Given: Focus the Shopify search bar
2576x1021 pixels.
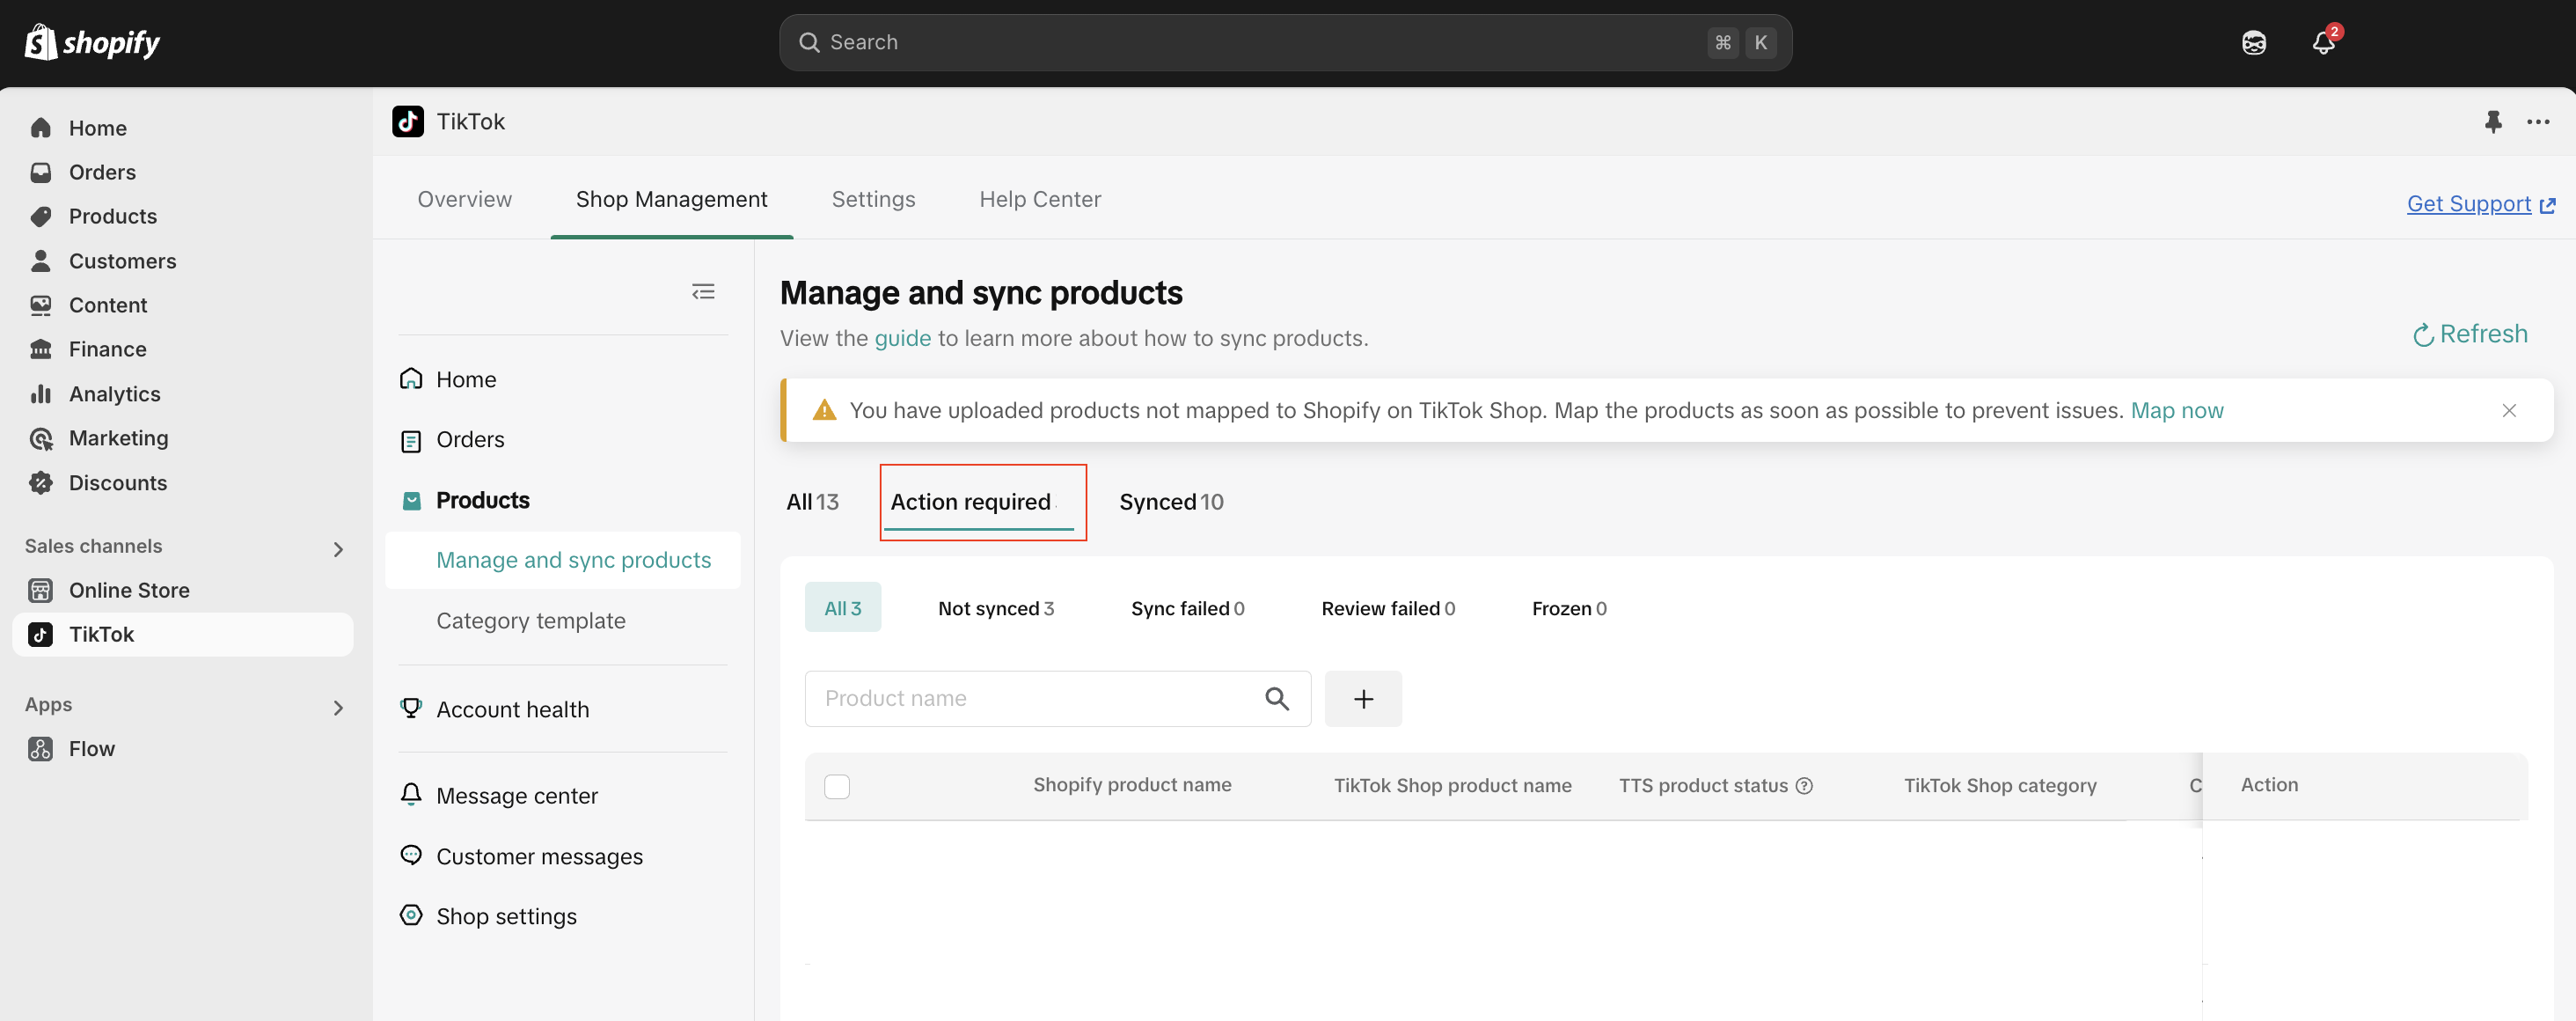Looking at the screenshot, I should [x=1285, y=42].
